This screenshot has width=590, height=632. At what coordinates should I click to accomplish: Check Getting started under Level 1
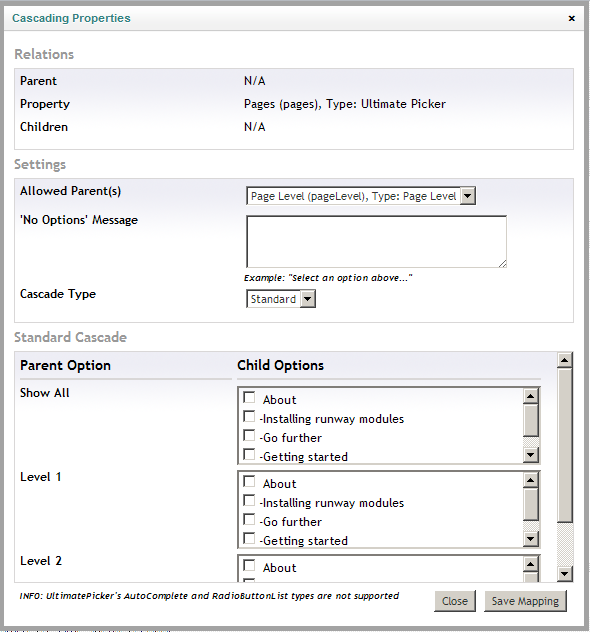coord(249,538)
